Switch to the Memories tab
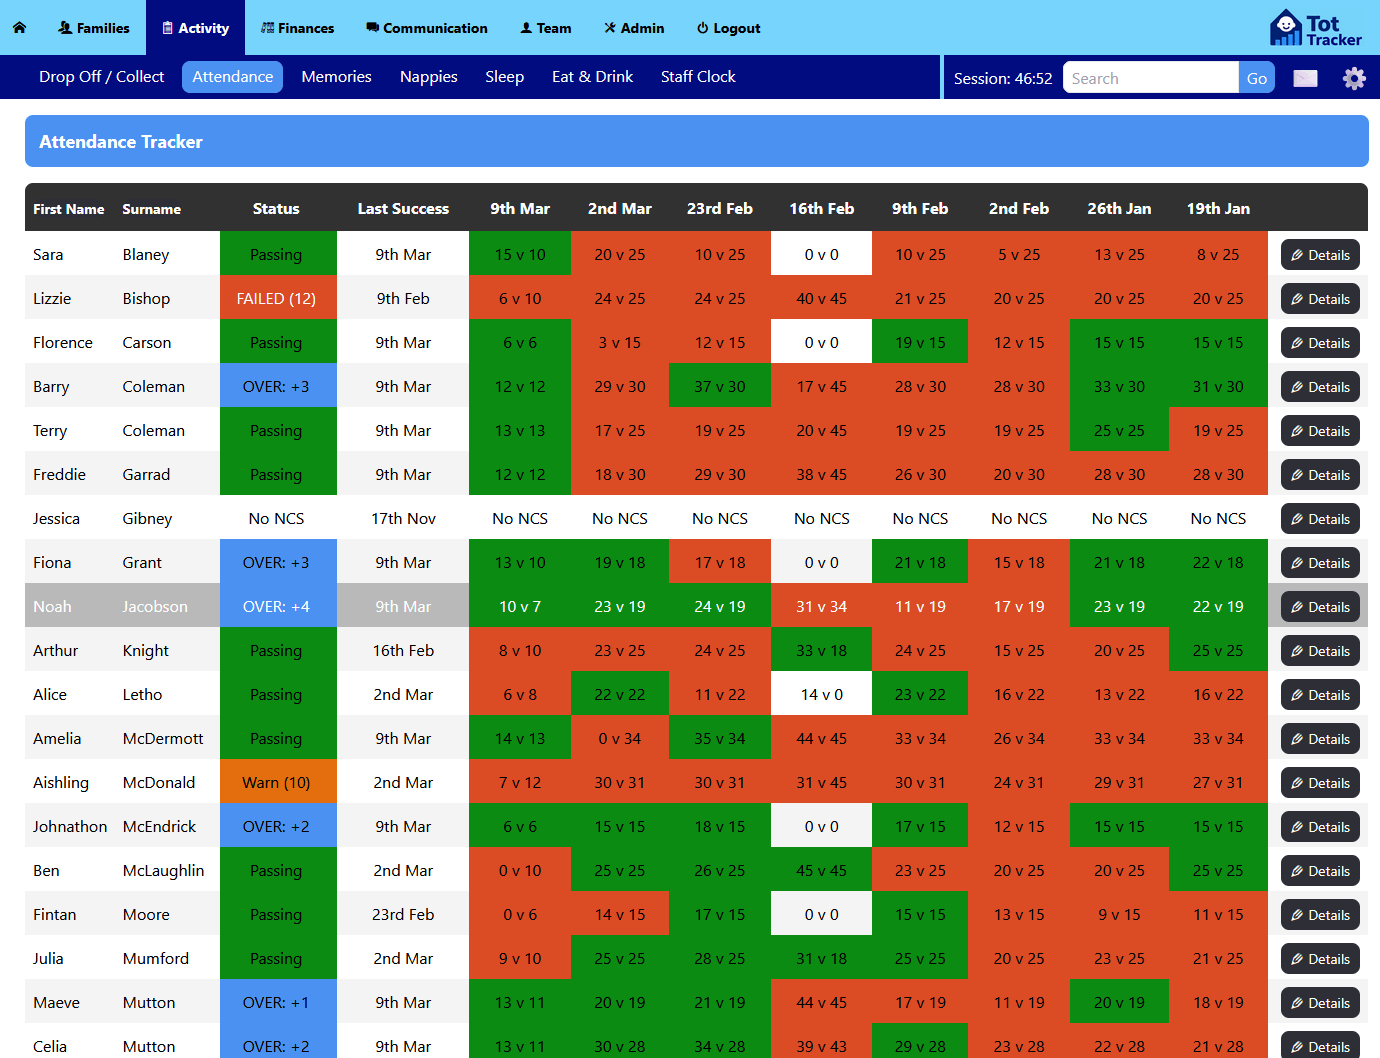Screen dimensions: 1380x1058 tap(336, 76)
